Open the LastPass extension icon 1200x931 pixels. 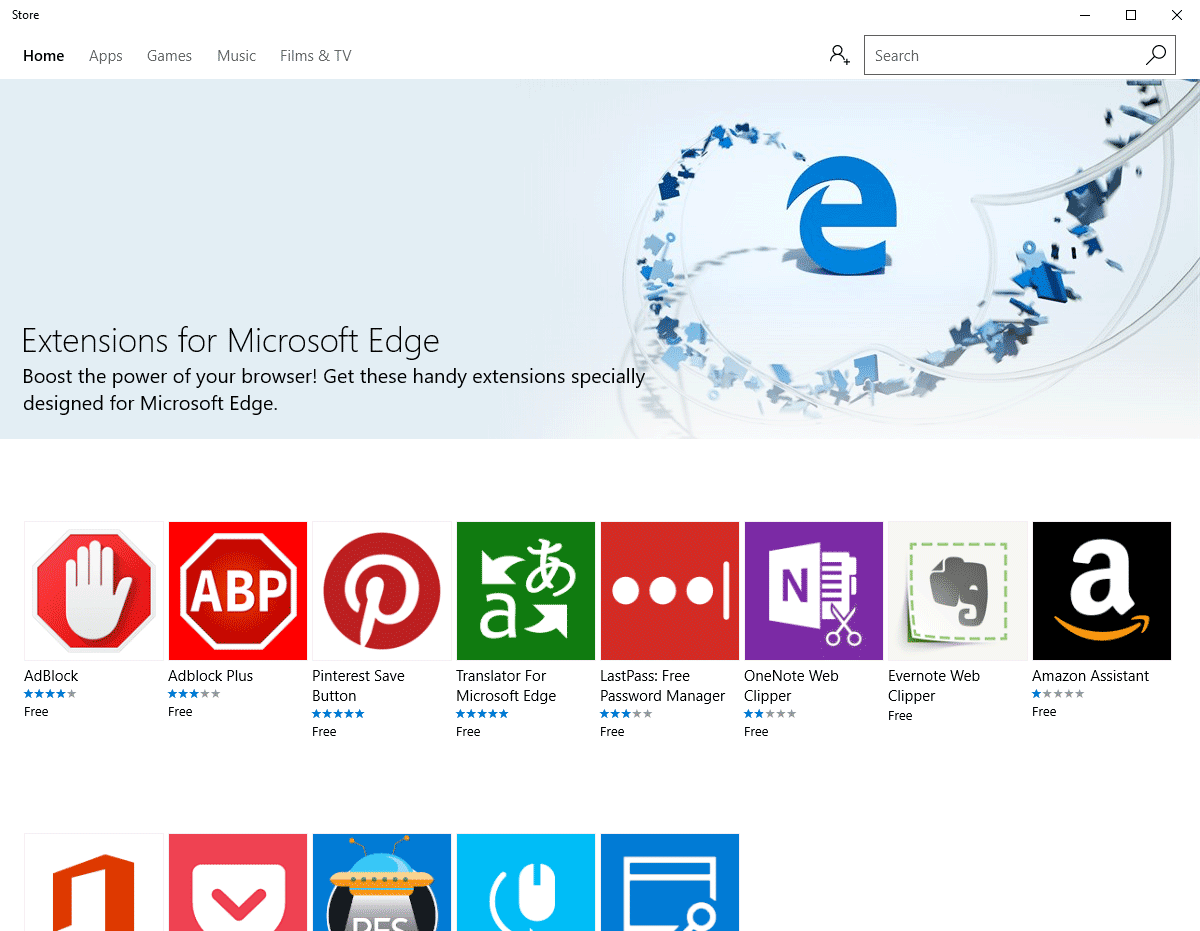[x=670, y=591]
